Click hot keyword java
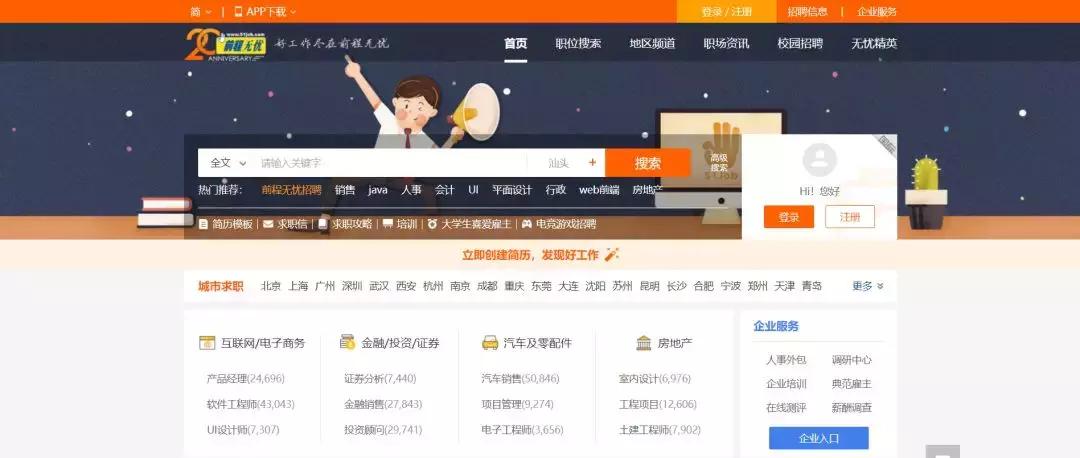This screenshot has width=1080, height=458. point(377,190)
